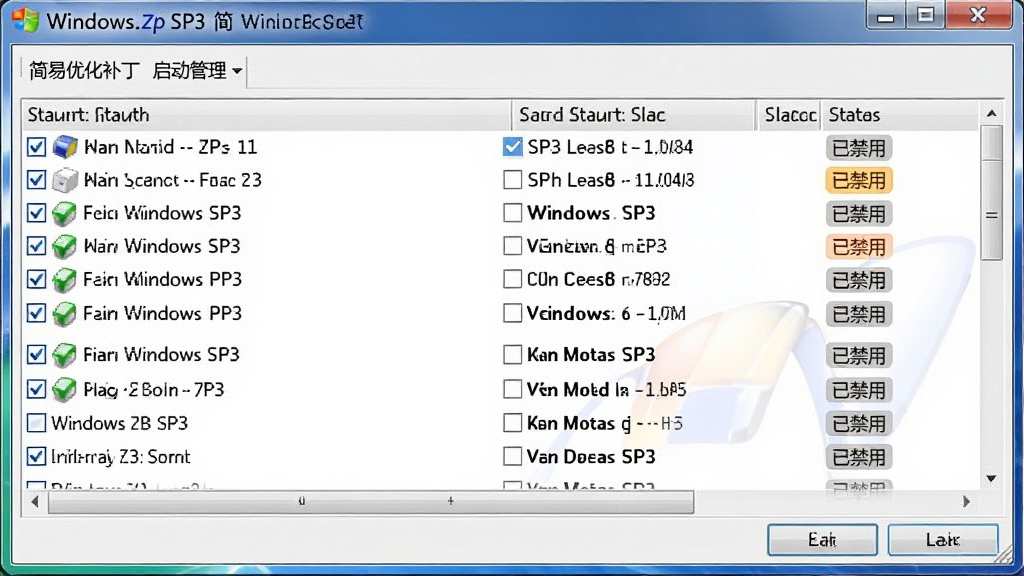Click orange 已禁用 status of 'VGnctwn' row
This screenshot has width=1024, height=576.
[x=859, y=247]
